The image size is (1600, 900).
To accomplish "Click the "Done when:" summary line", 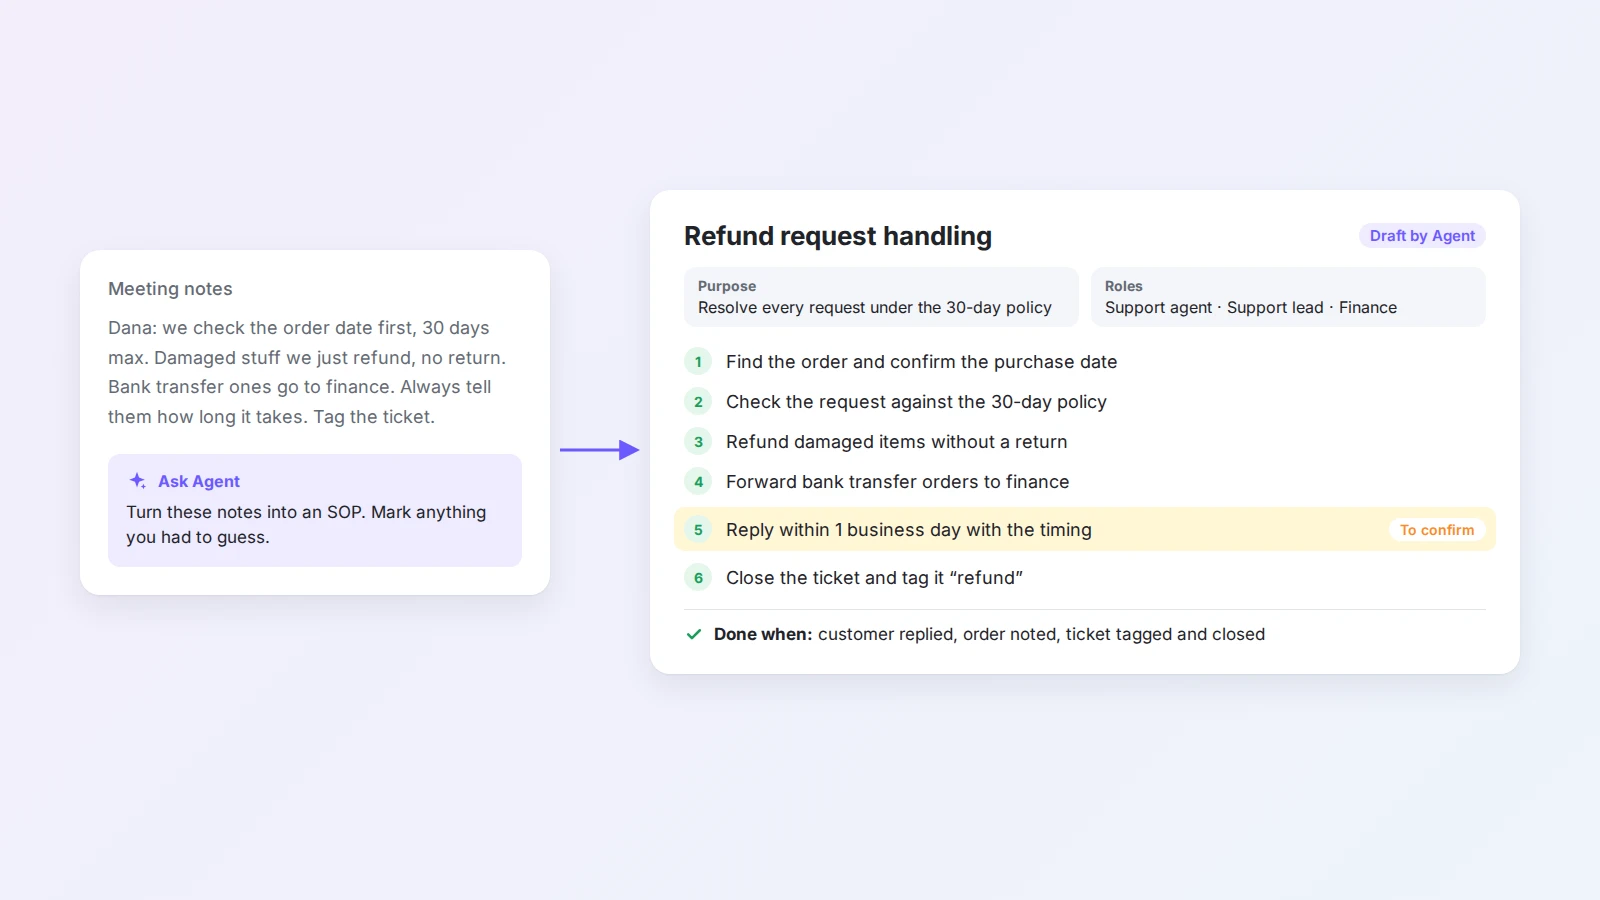I will click(x=989, y=634).
